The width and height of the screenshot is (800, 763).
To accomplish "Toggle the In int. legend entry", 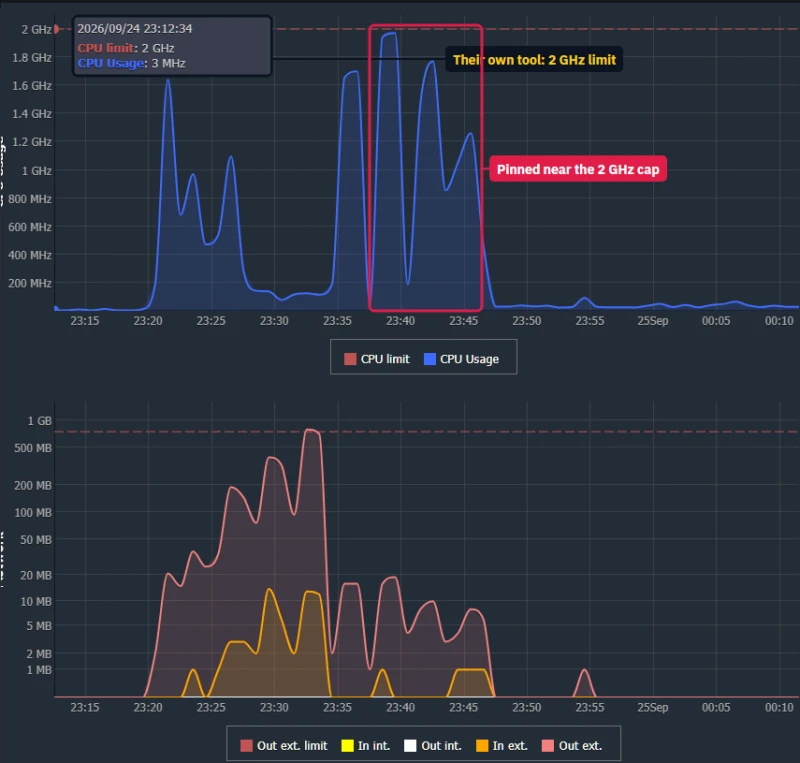I will tap(366, 746).
